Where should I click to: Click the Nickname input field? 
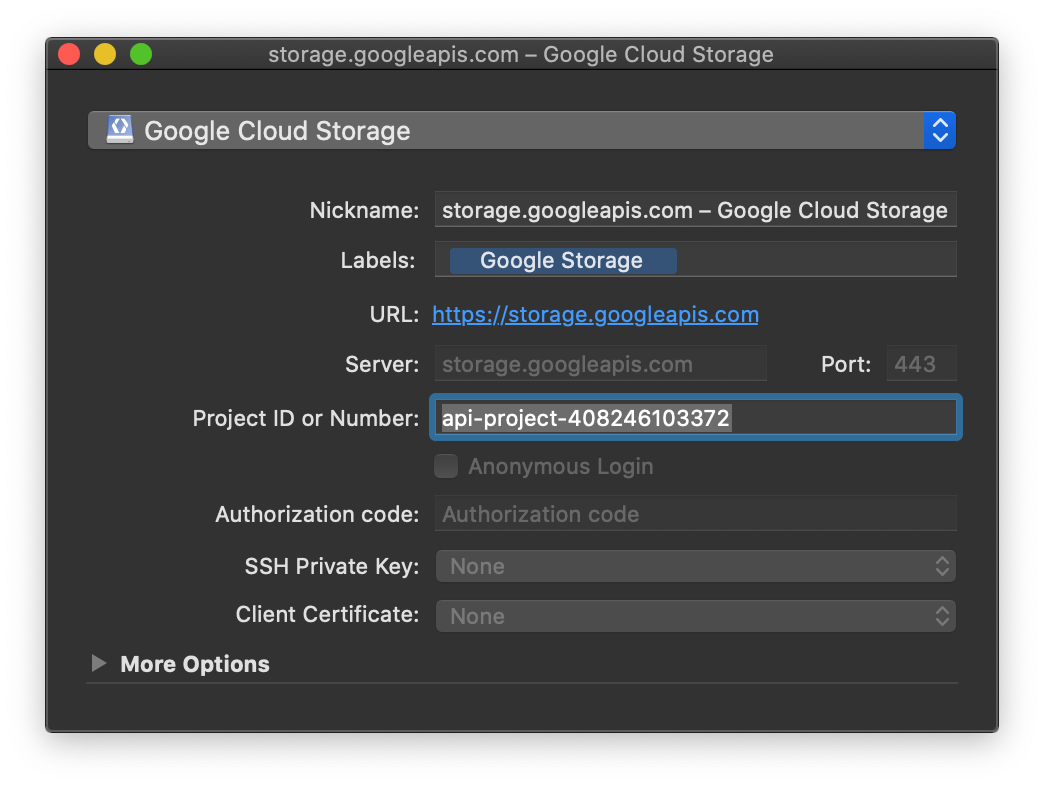tap(694, 209)
